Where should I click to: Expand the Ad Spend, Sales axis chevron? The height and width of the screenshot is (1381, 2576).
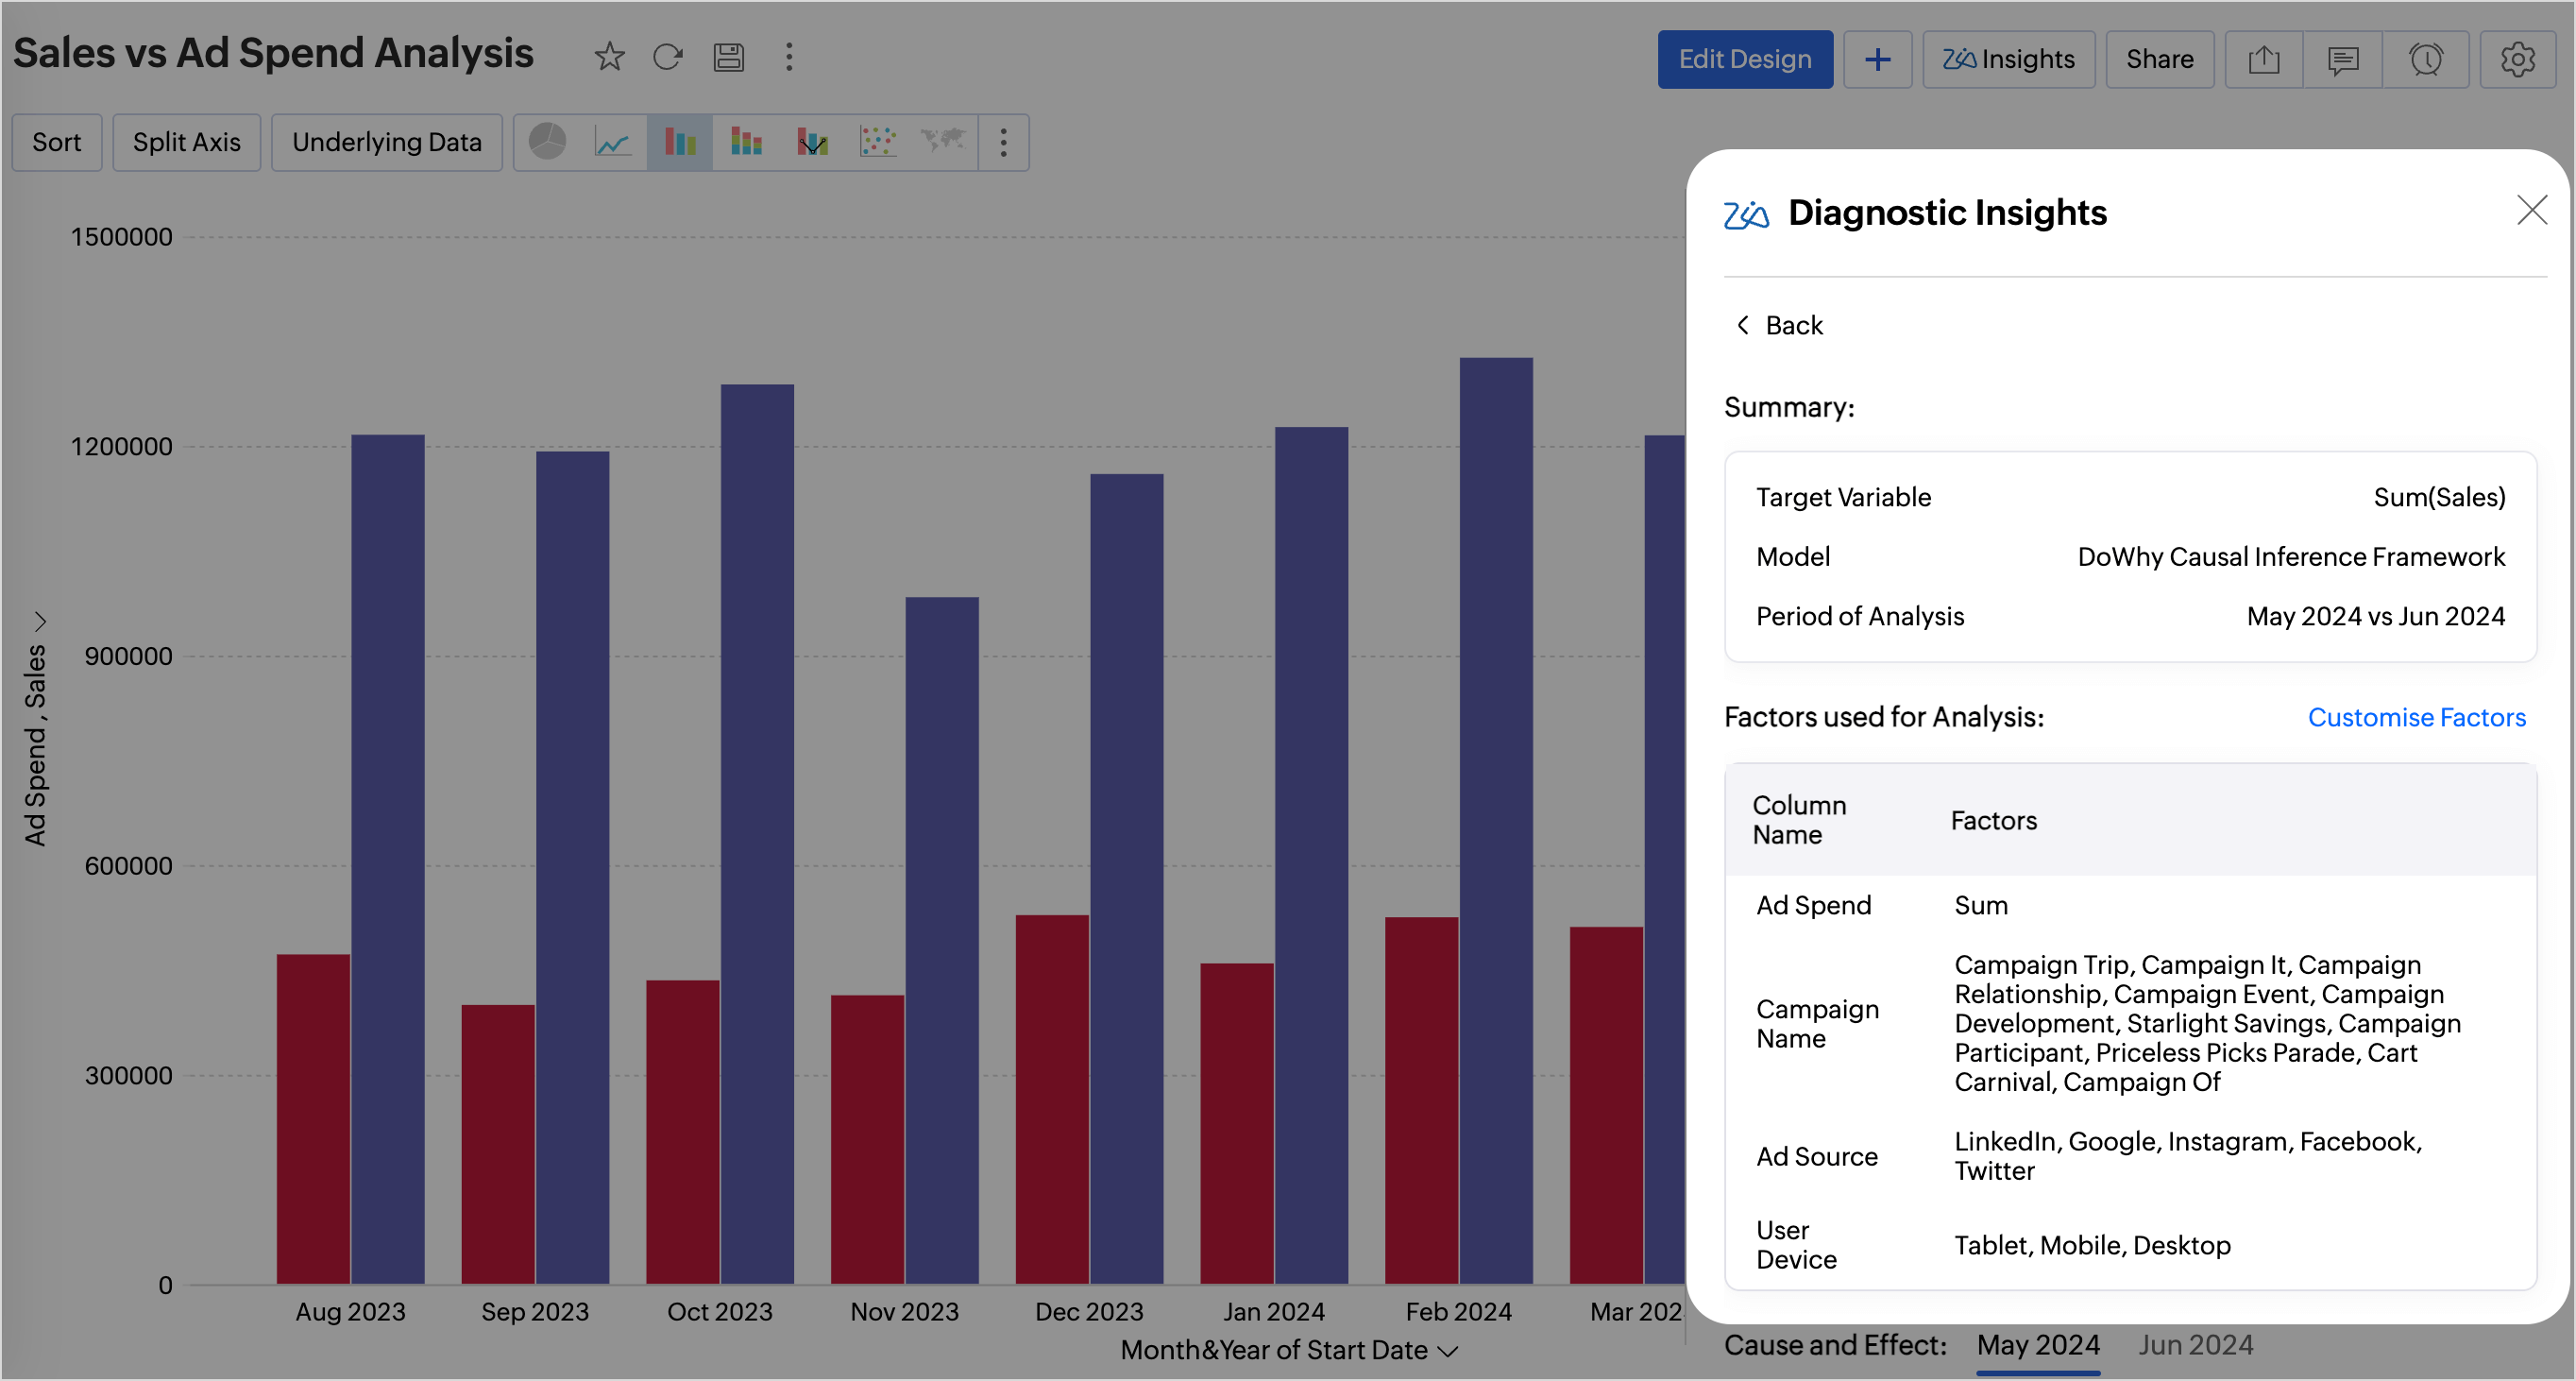[40, 621]
